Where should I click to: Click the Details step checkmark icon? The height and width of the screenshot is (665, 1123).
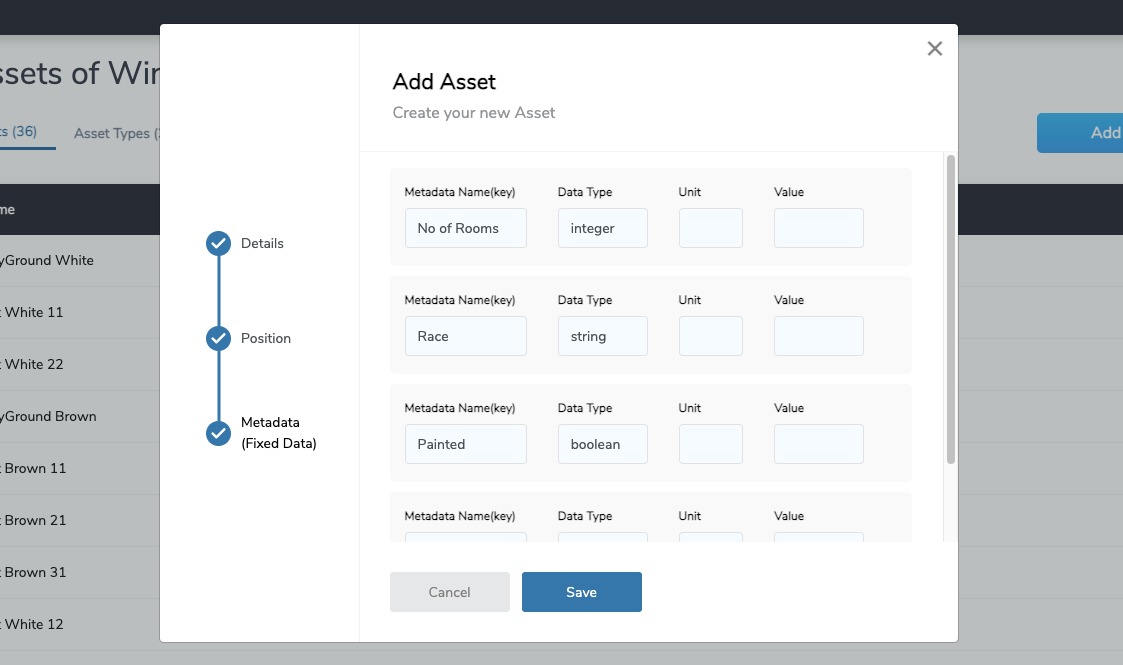[218, 243]
